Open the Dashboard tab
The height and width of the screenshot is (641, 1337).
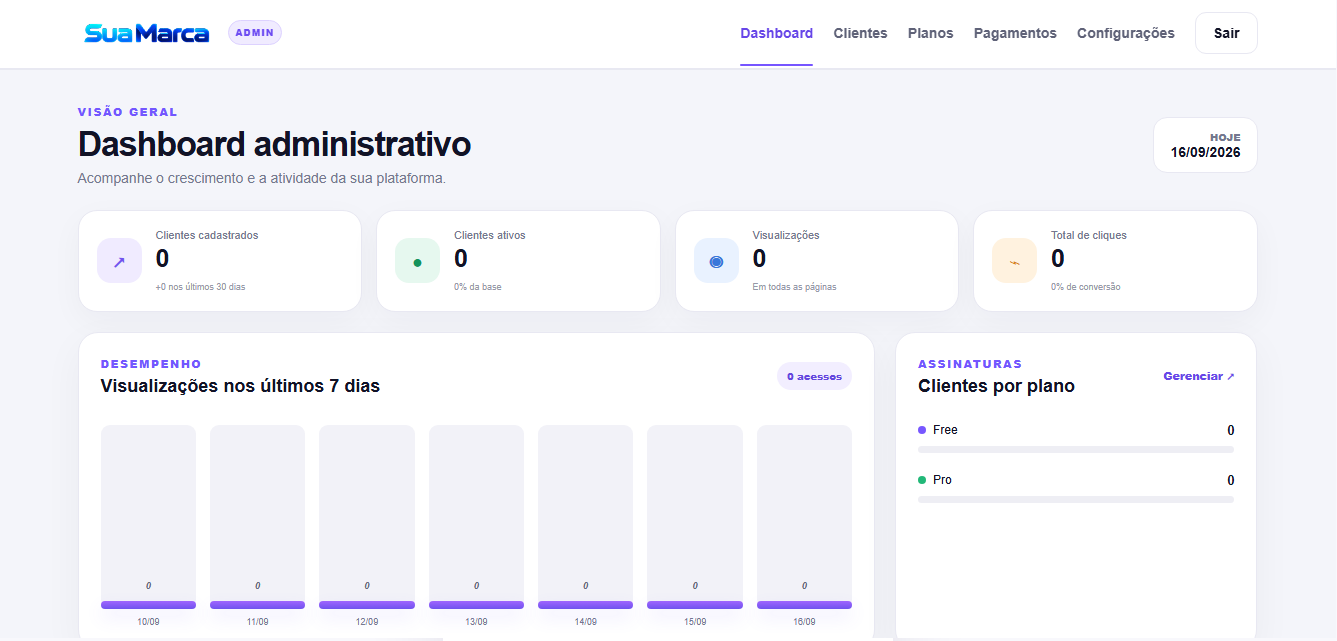776,33
